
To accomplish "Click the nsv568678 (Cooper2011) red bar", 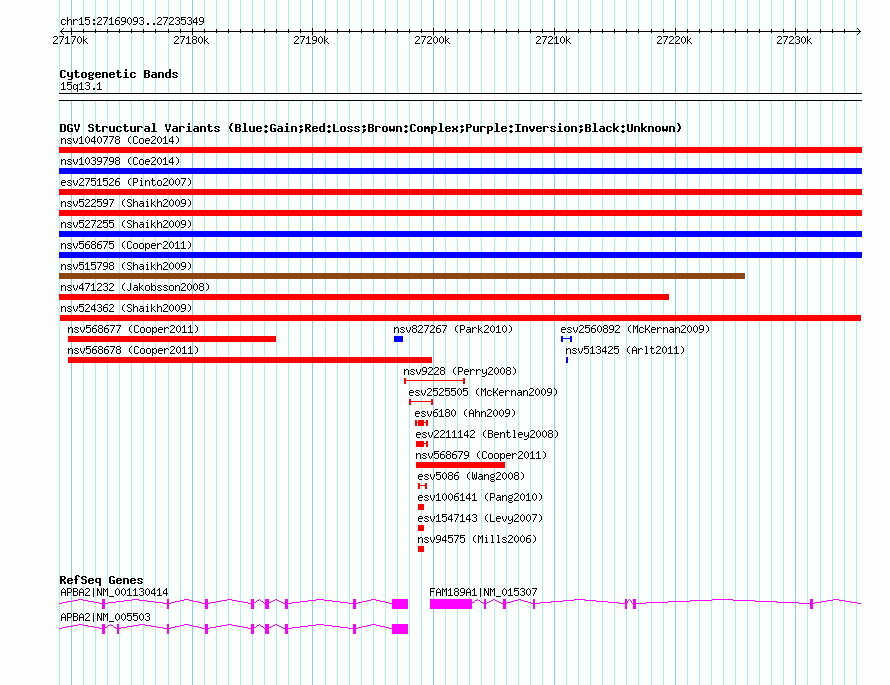I will [x=250, y=360].
